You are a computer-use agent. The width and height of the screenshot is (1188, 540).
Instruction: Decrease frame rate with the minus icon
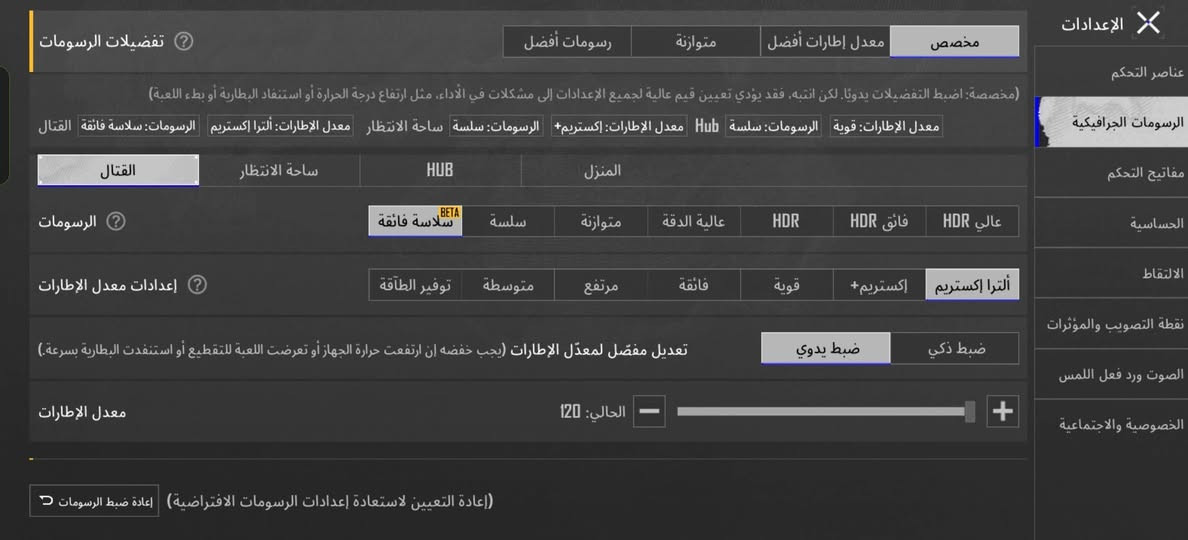click(x=649, y=411)
